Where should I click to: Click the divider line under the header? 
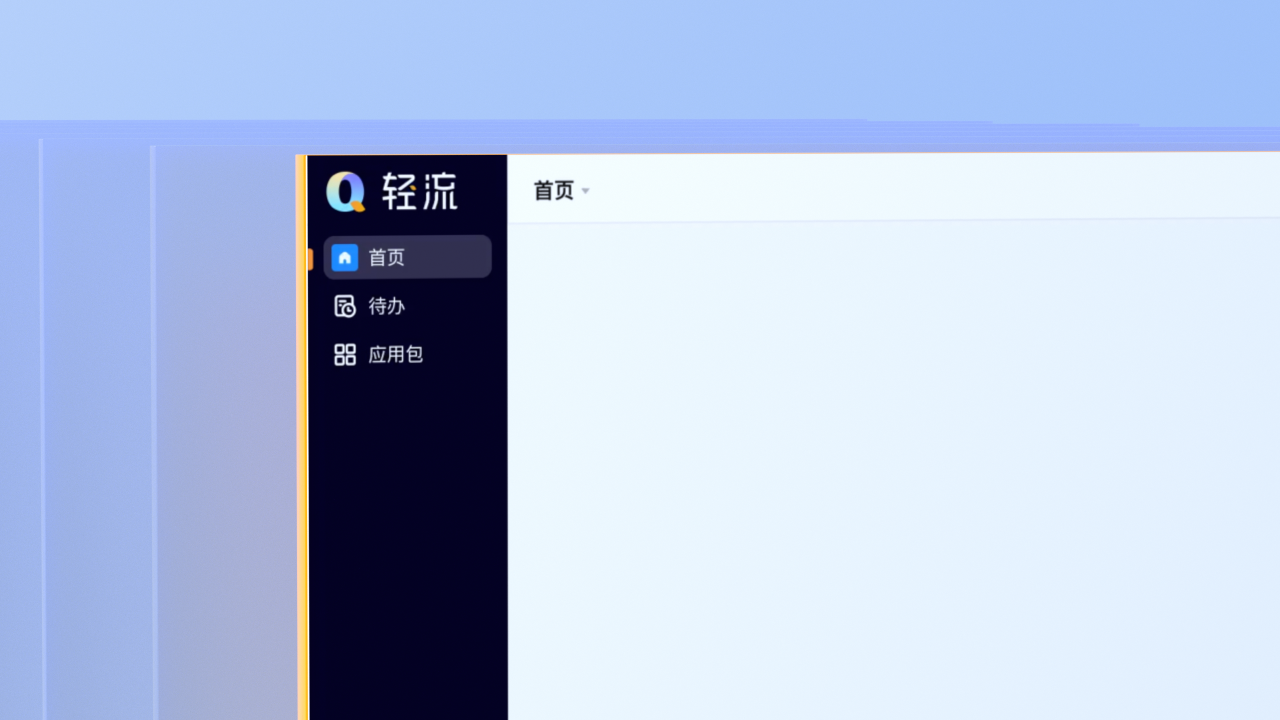click(x=890, y=221)
